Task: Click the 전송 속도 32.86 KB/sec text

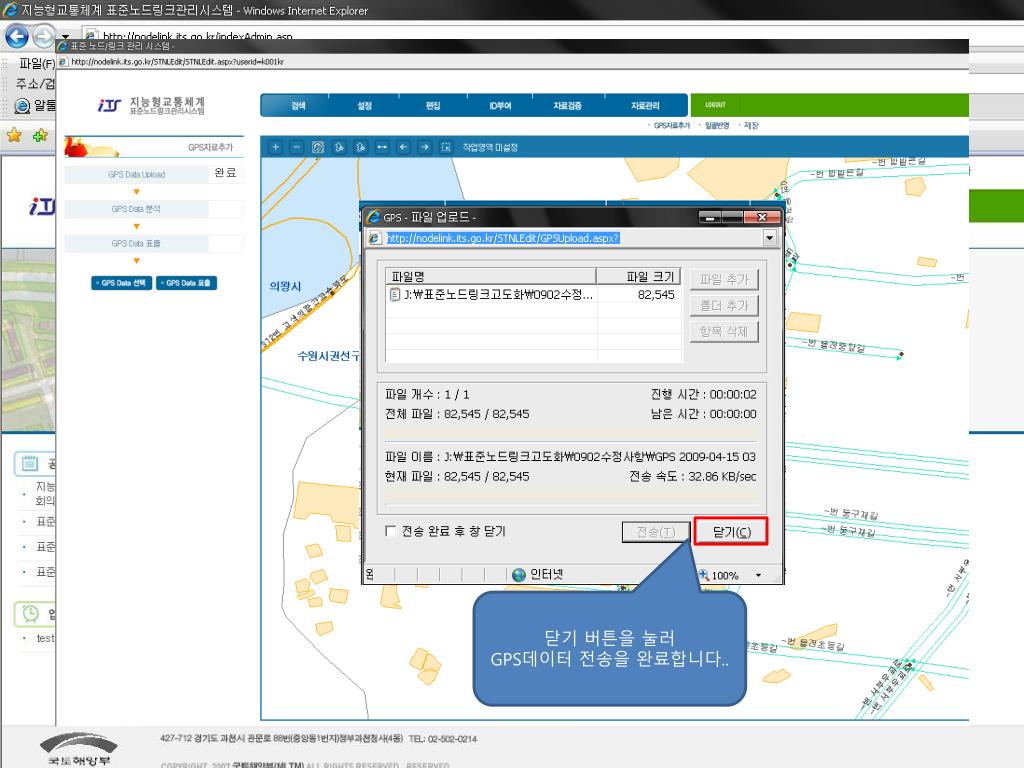Action: (x=692, y=476)
